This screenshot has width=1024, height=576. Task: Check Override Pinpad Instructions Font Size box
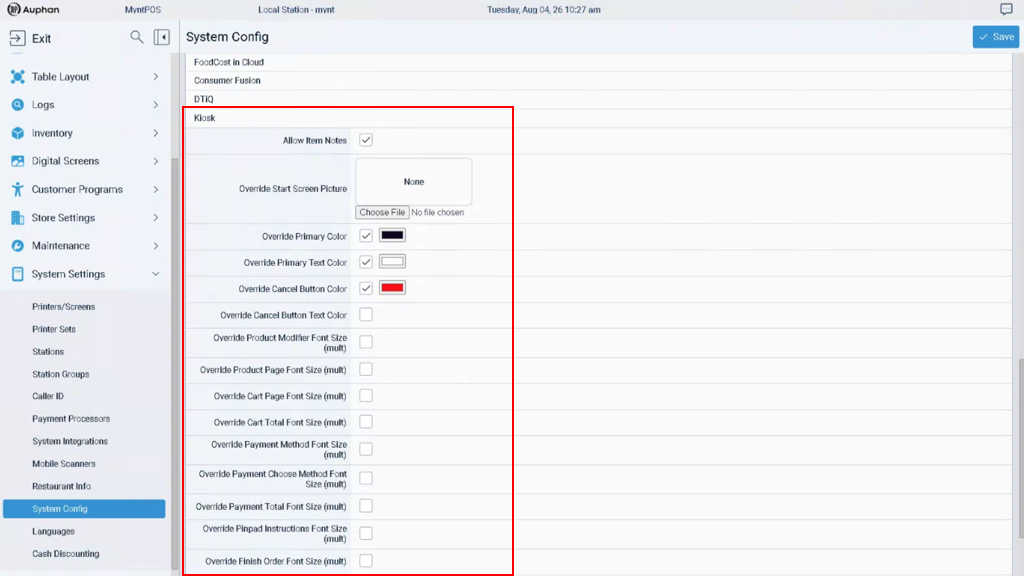366,534
